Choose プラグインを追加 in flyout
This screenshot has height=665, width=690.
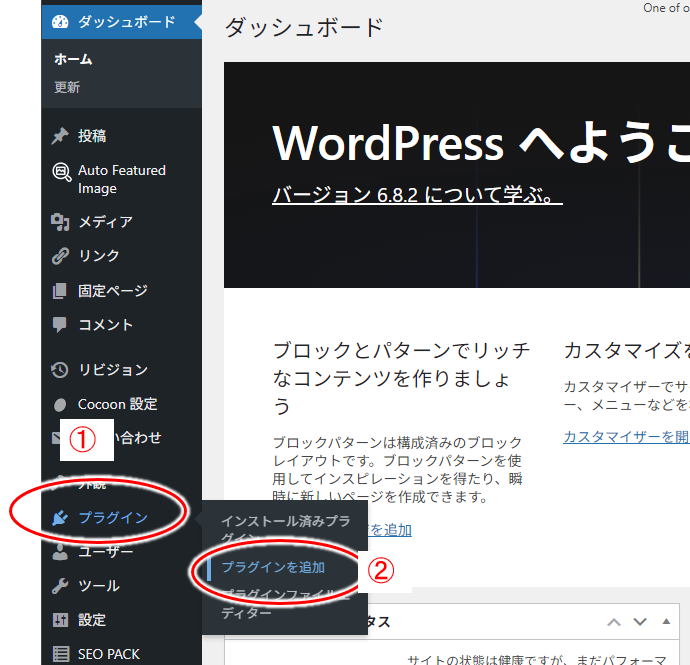point(273,567)
